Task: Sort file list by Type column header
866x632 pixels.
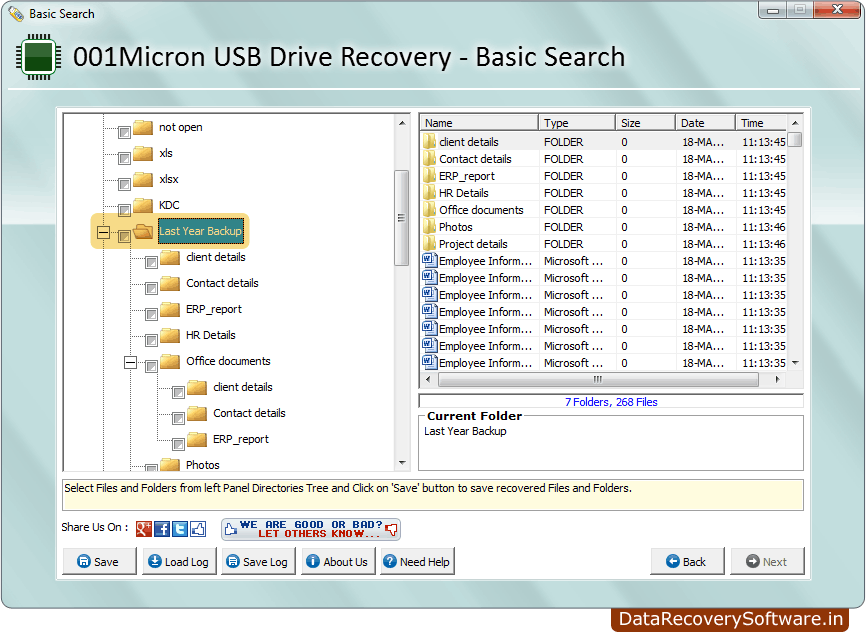Action: [577, 123]
